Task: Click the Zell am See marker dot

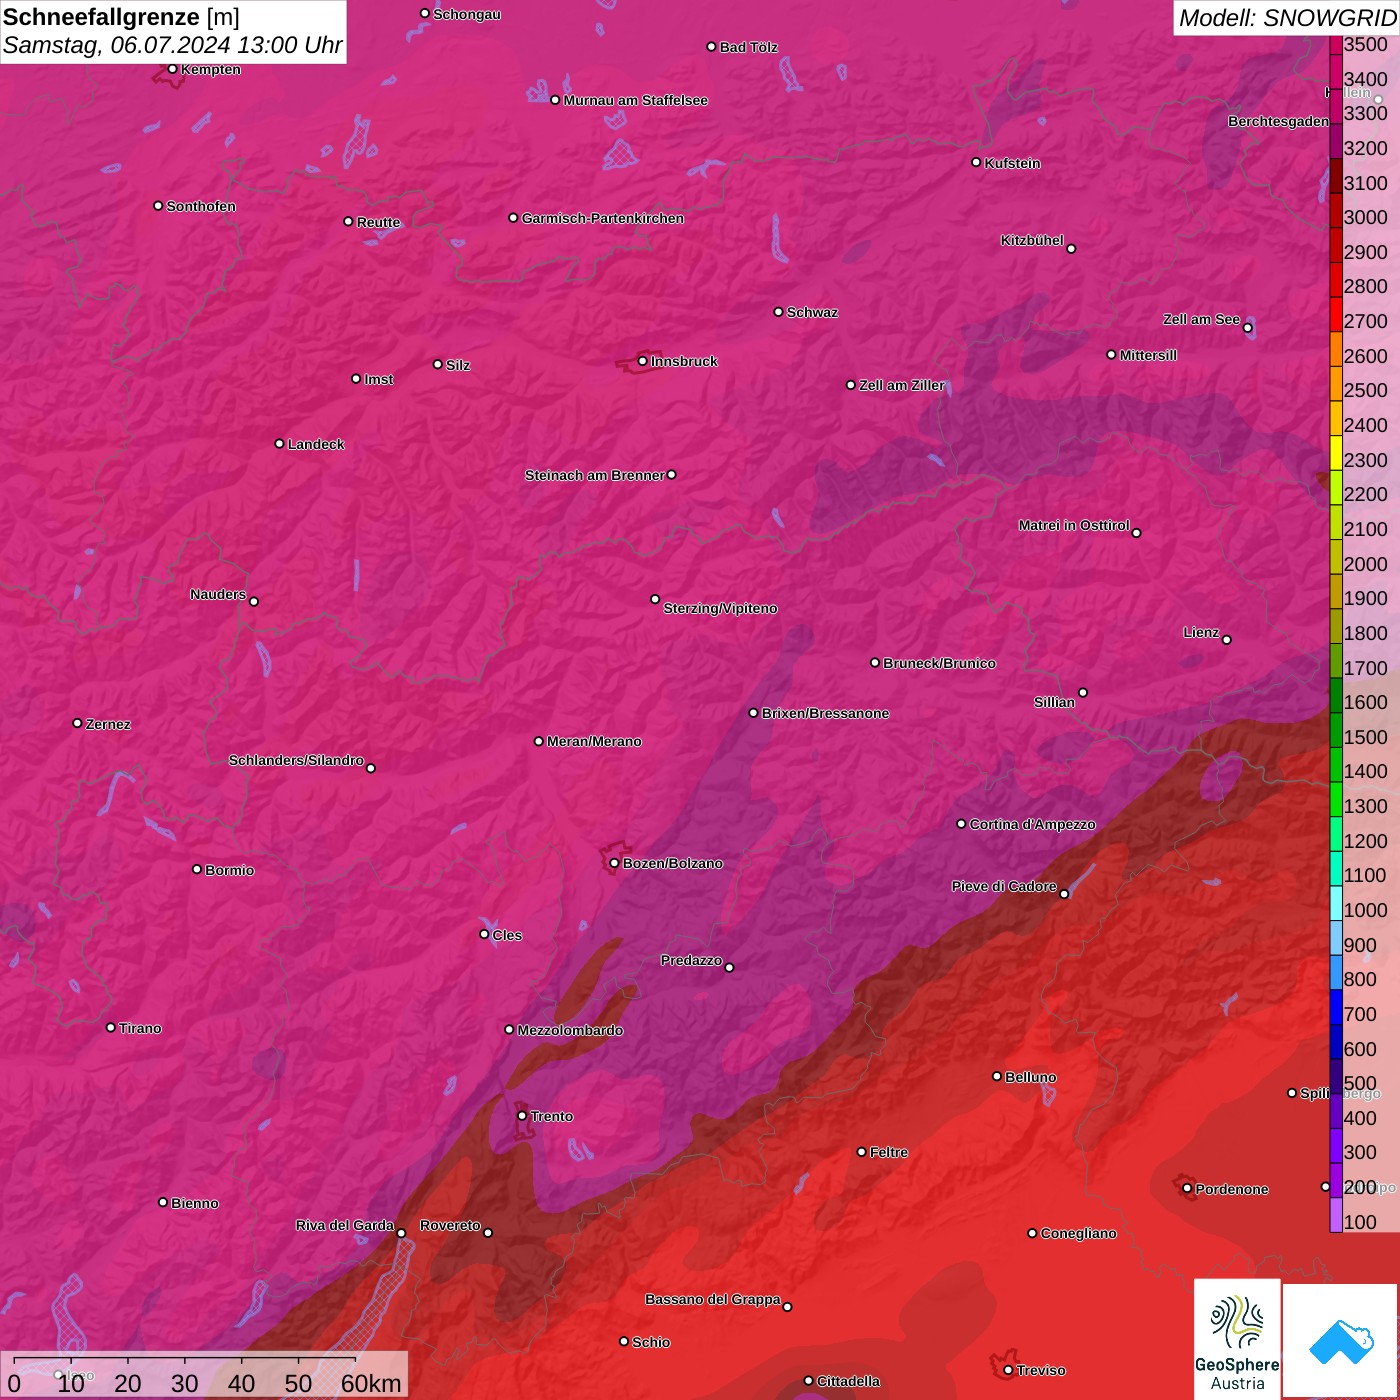Action: point(1247,327)
